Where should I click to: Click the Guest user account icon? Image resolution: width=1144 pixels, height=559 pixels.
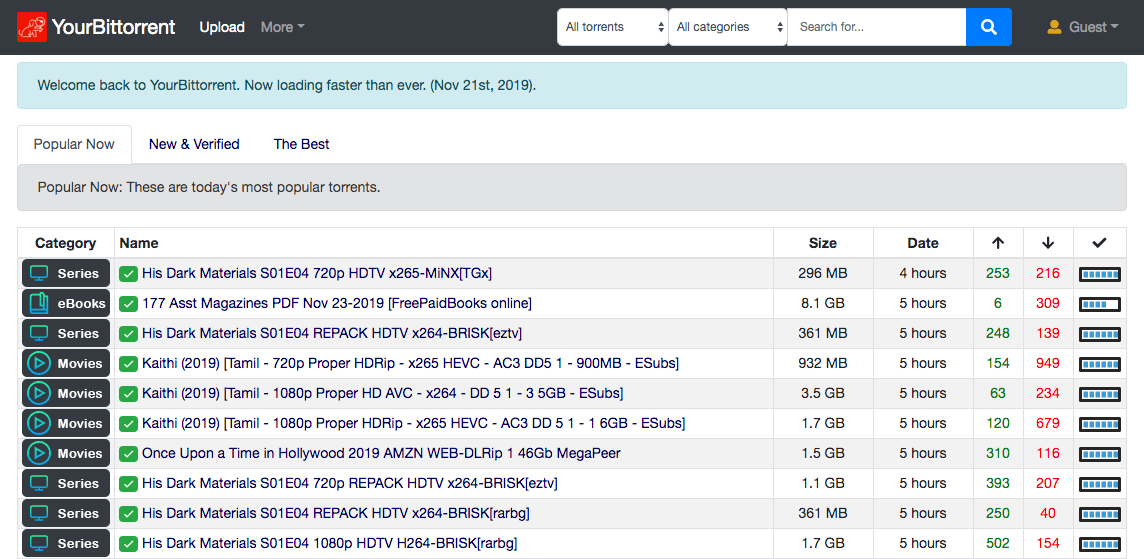(1054, 27)
